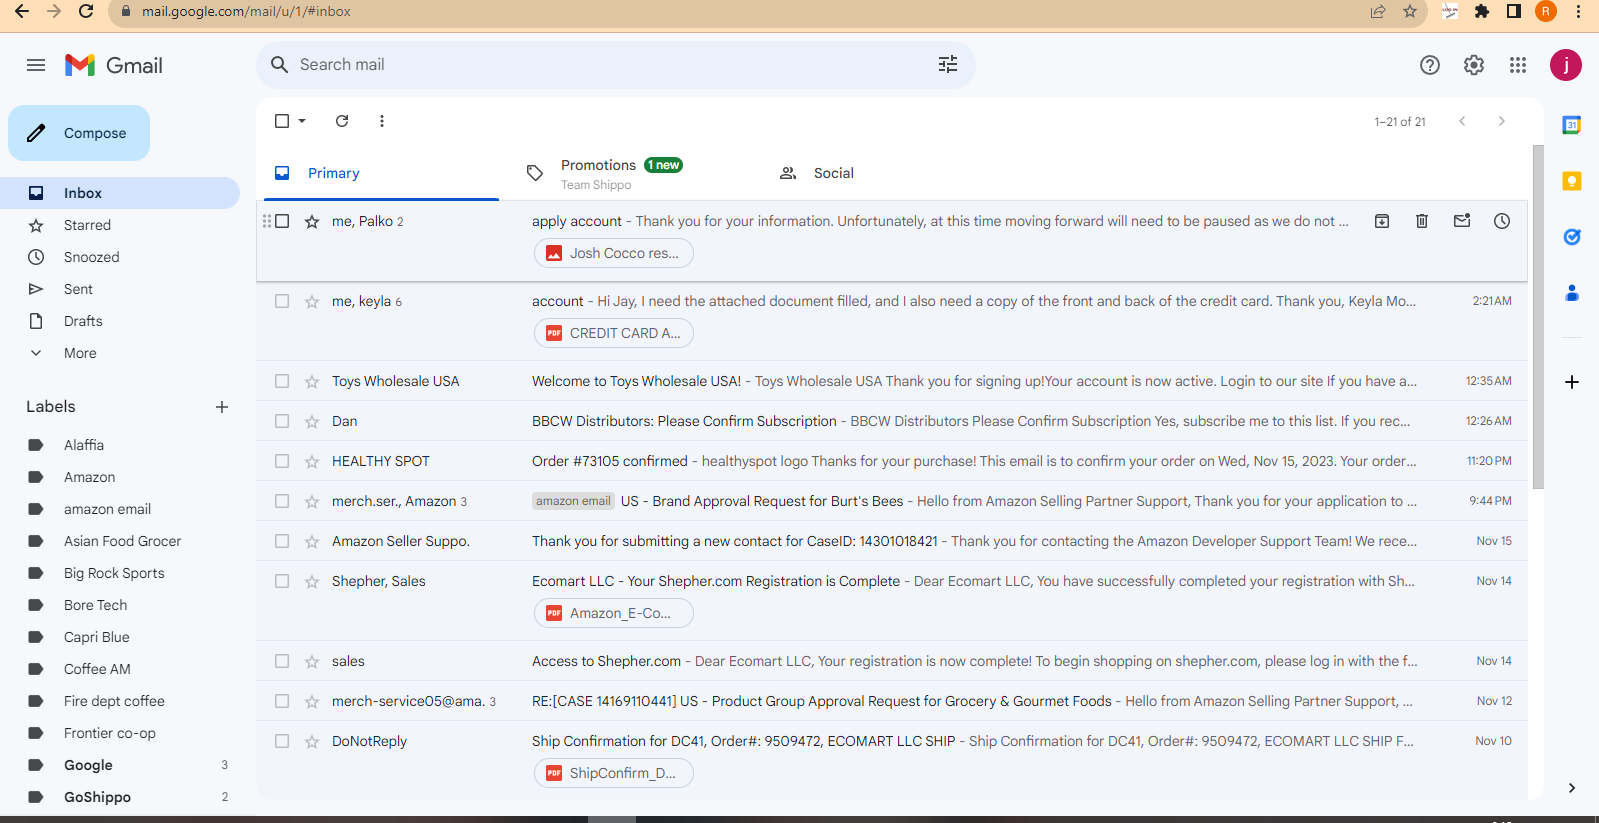Screen dimensions: 1599x823
Task: Star the Toys Wholesale USA email
Action: 312,381
